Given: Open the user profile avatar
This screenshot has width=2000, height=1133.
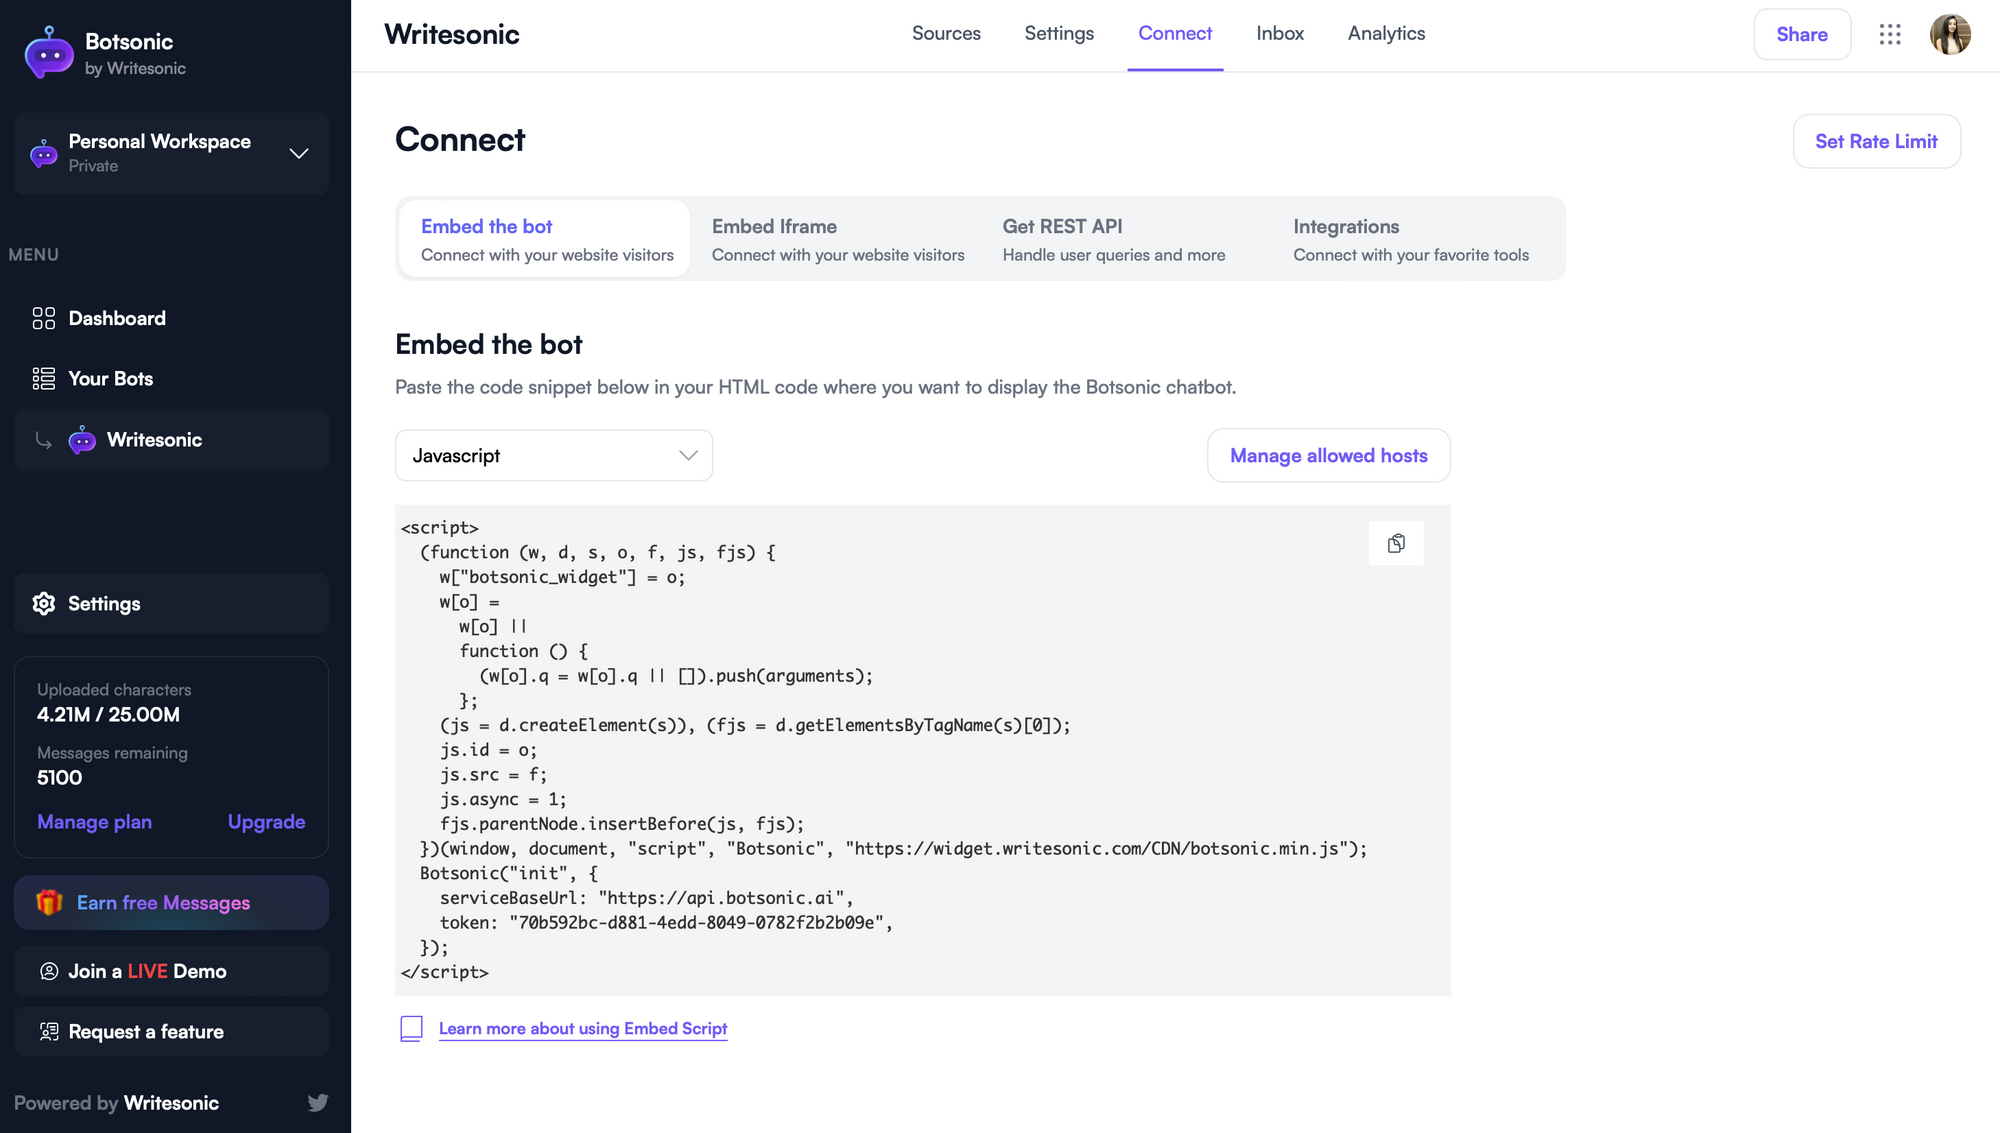Looking at the screenshot, I should (1950, 34).
